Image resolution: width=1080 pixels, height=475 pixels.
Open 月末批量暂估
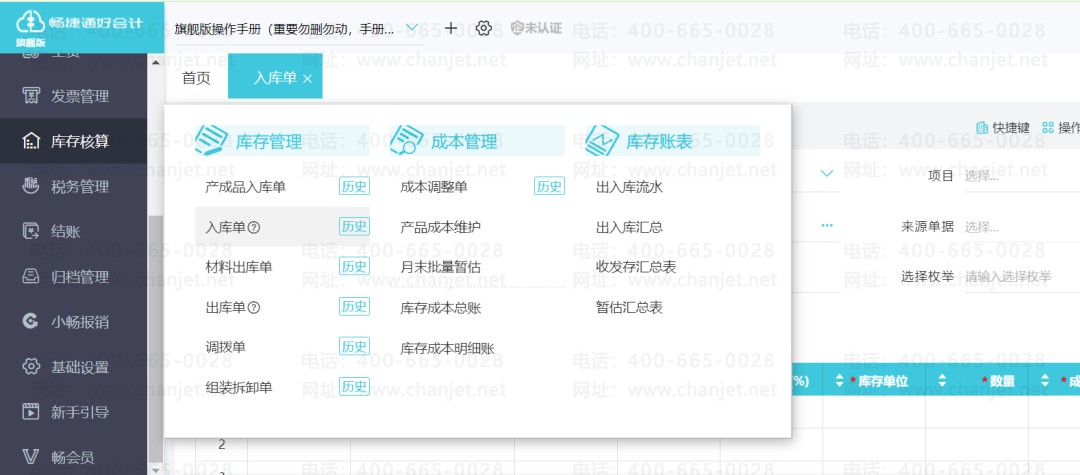pyautogui.click(x=440, y=267)
